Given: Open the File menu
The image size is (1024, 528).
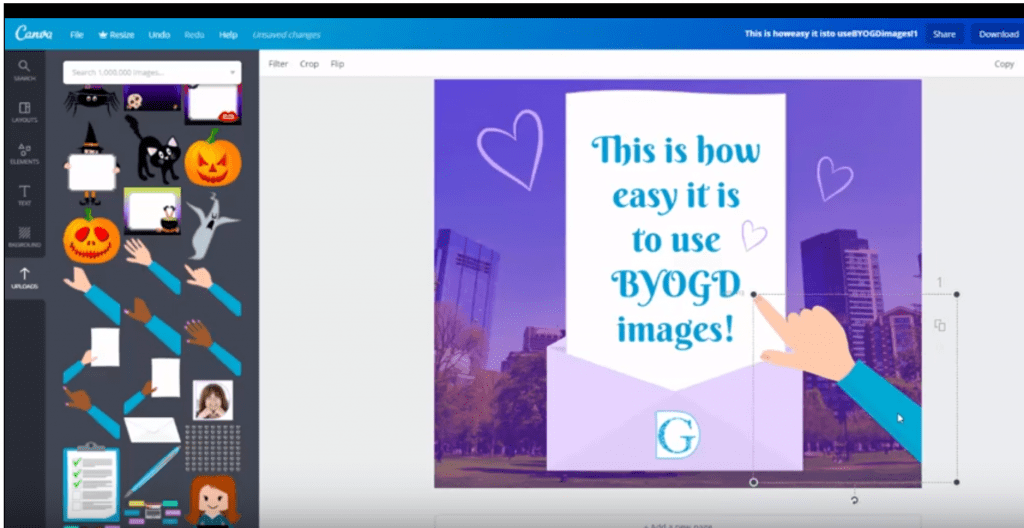Looking at the screenshot, I should [x=76, y=35].
